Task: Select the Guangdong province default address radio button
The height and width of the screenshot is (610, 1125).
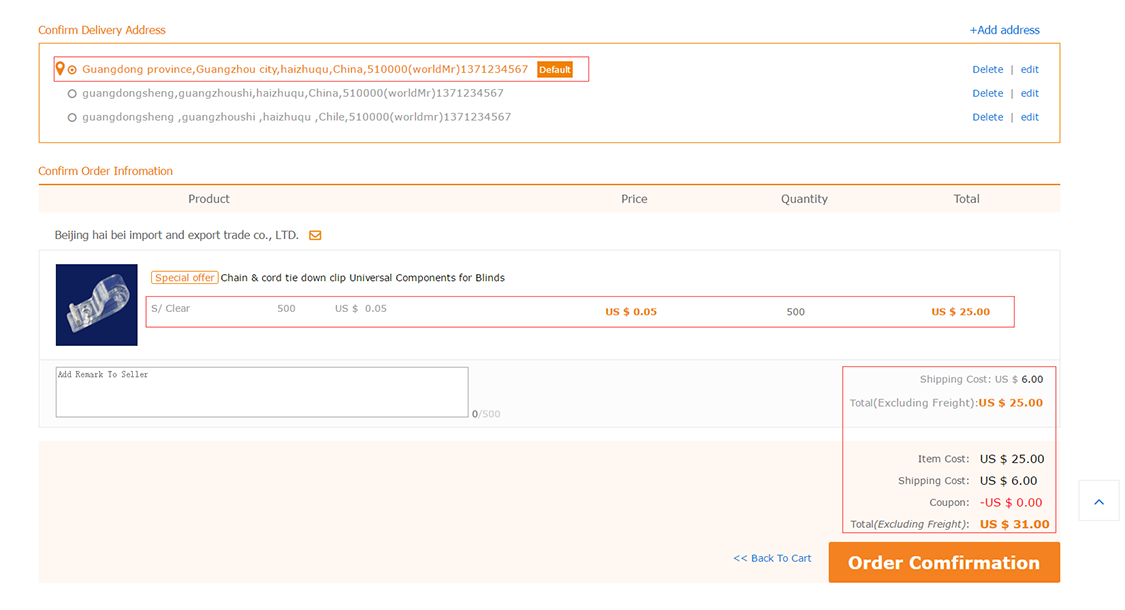Action: pyautogui.click(x=72, y=70)
